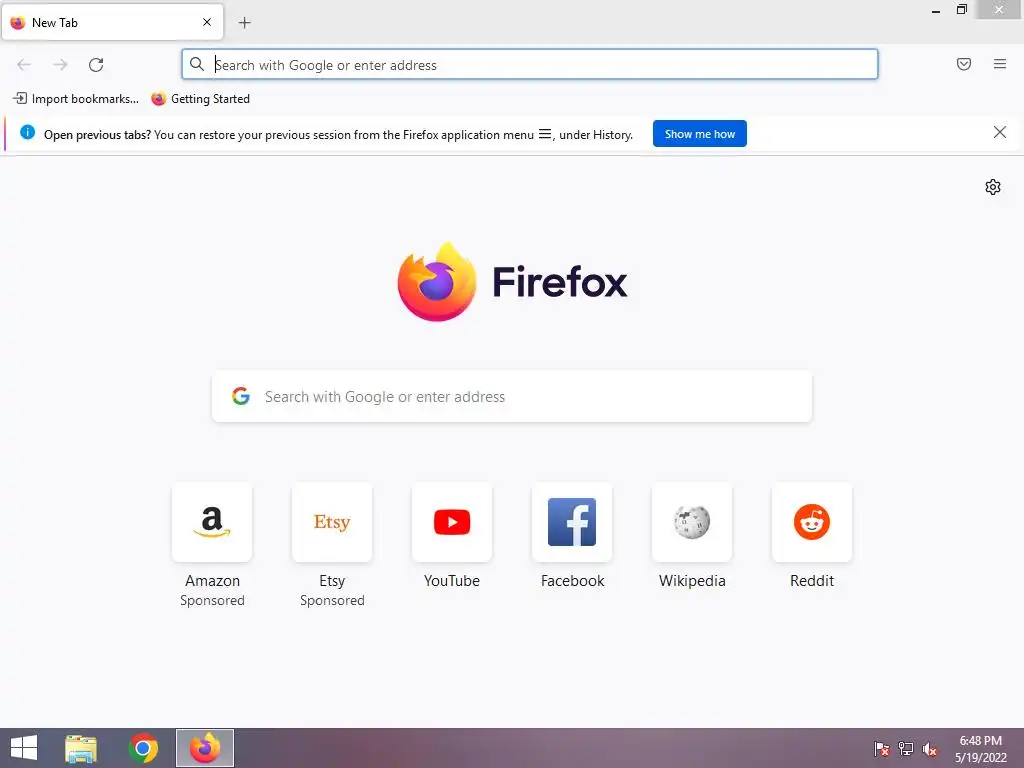Click the network tray icon
Viewport: 1024px width, 768px height.
[906, 748]
